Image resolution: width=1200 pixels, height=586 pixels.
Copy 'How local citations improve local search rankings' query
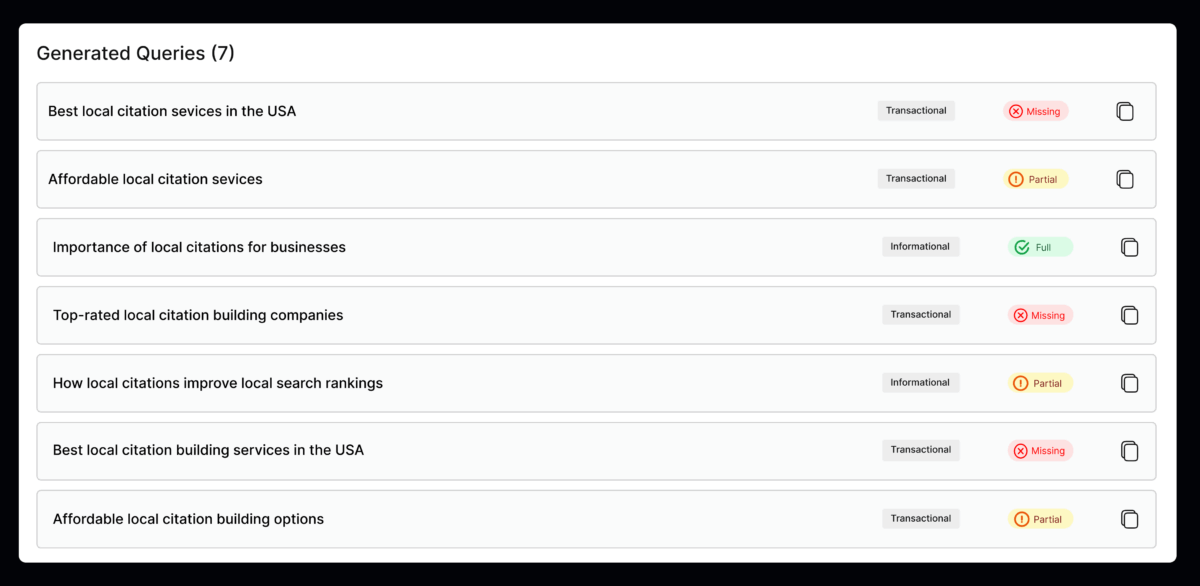coord(1129,383)
